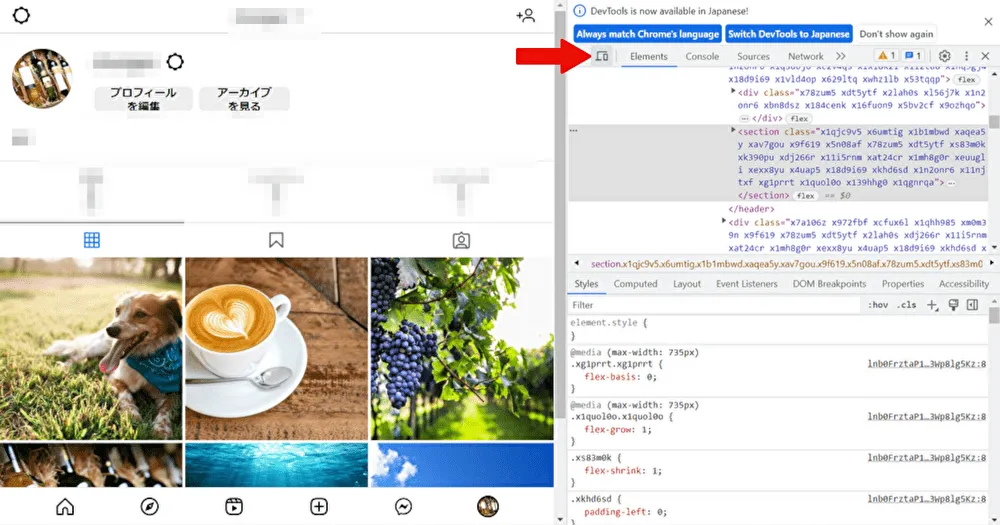The width and height of the screenshot is (1000, 525).
Task: Click the section breadcrumb path
Action: 786,263
